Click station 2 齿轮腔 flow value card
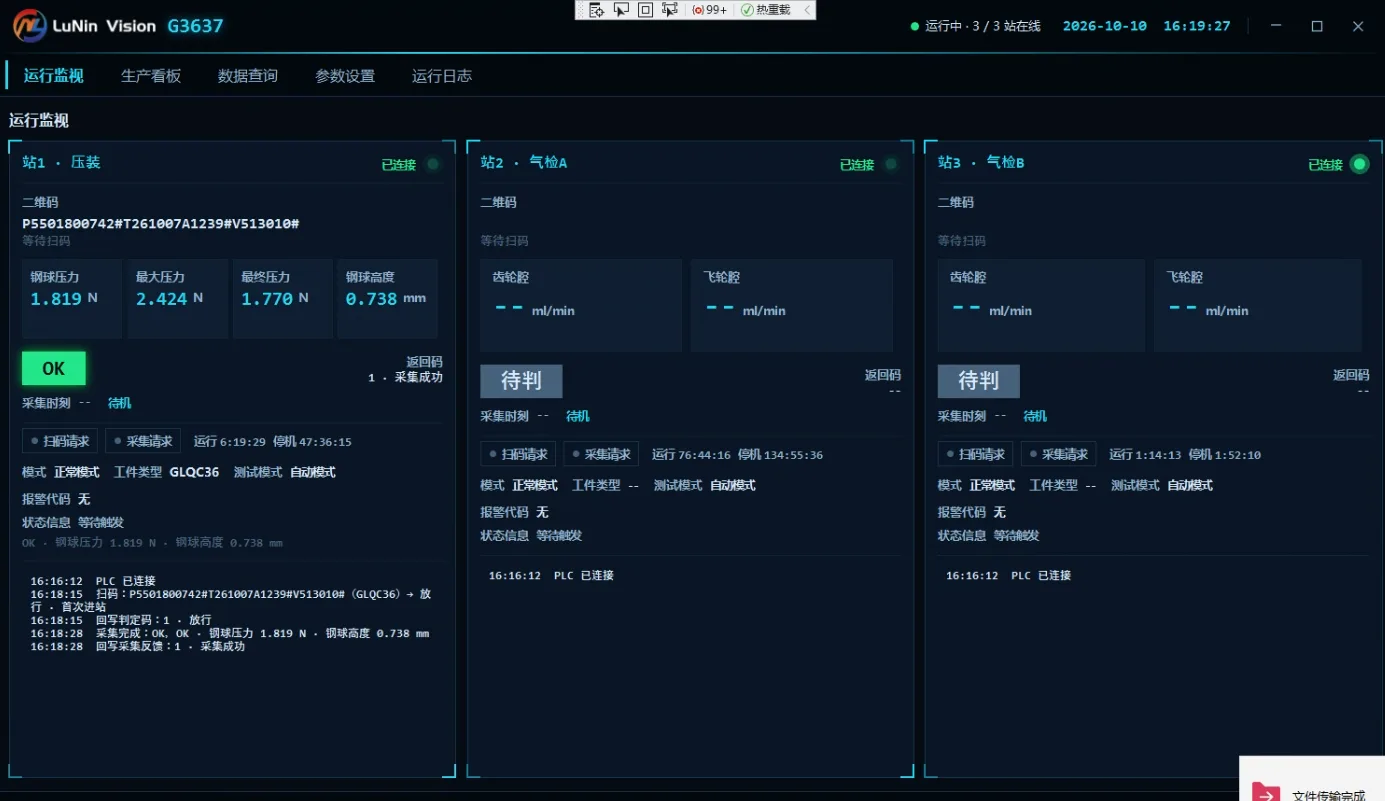The image size is (1385, 801). pos(581,306)
